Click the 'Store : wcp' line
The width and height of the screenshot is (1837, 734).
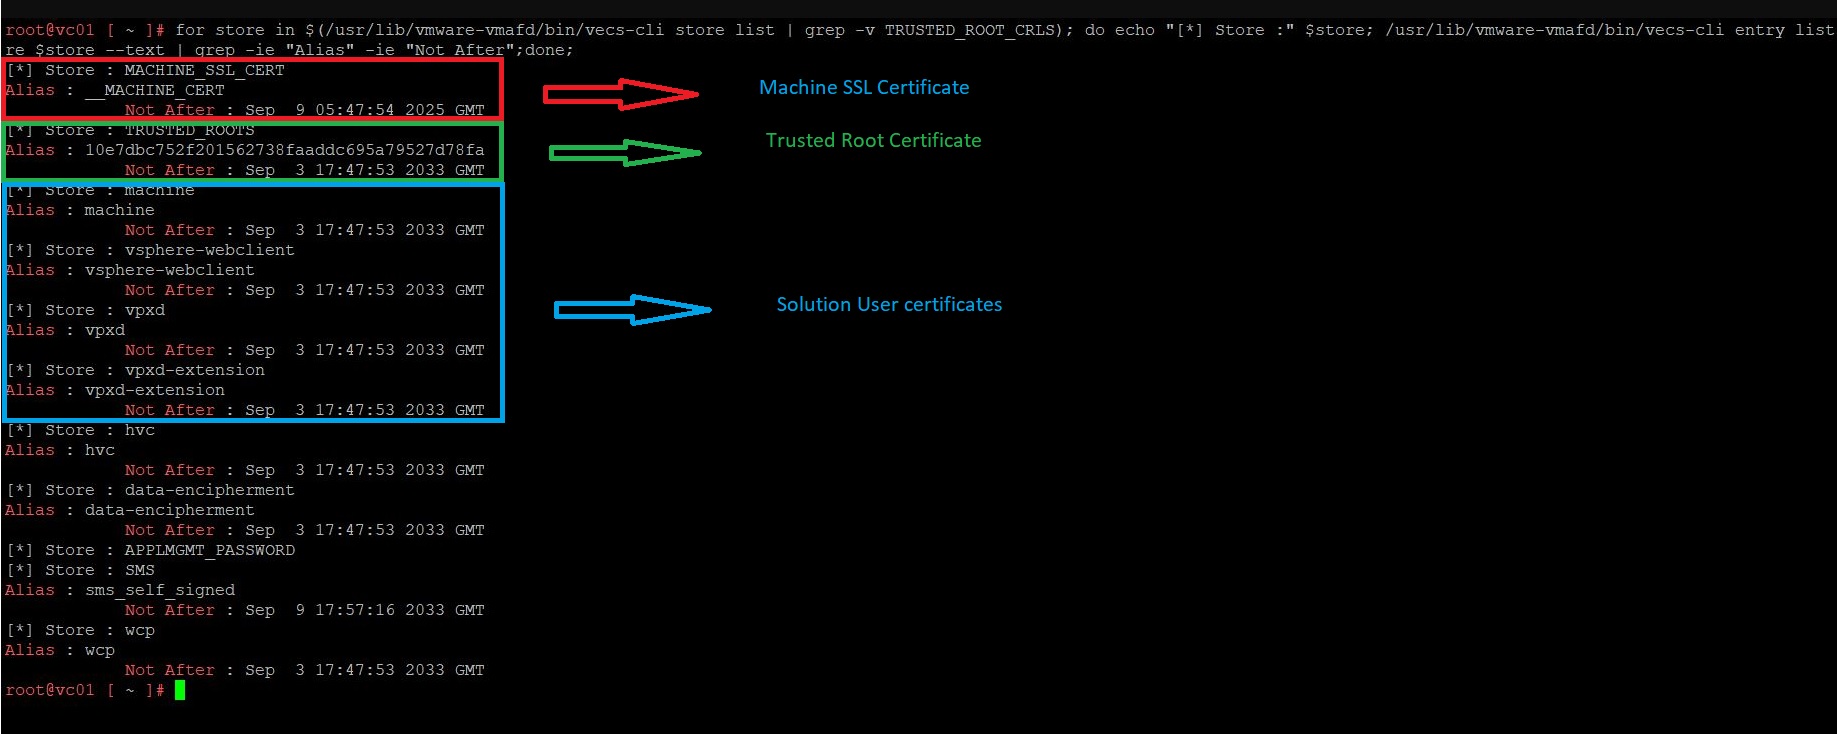pyautogui.click(x=81, y=630)
